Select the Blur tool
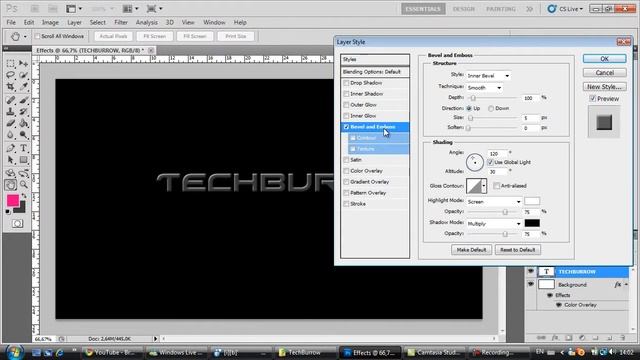The image size is (640, 360). [11, 134]
